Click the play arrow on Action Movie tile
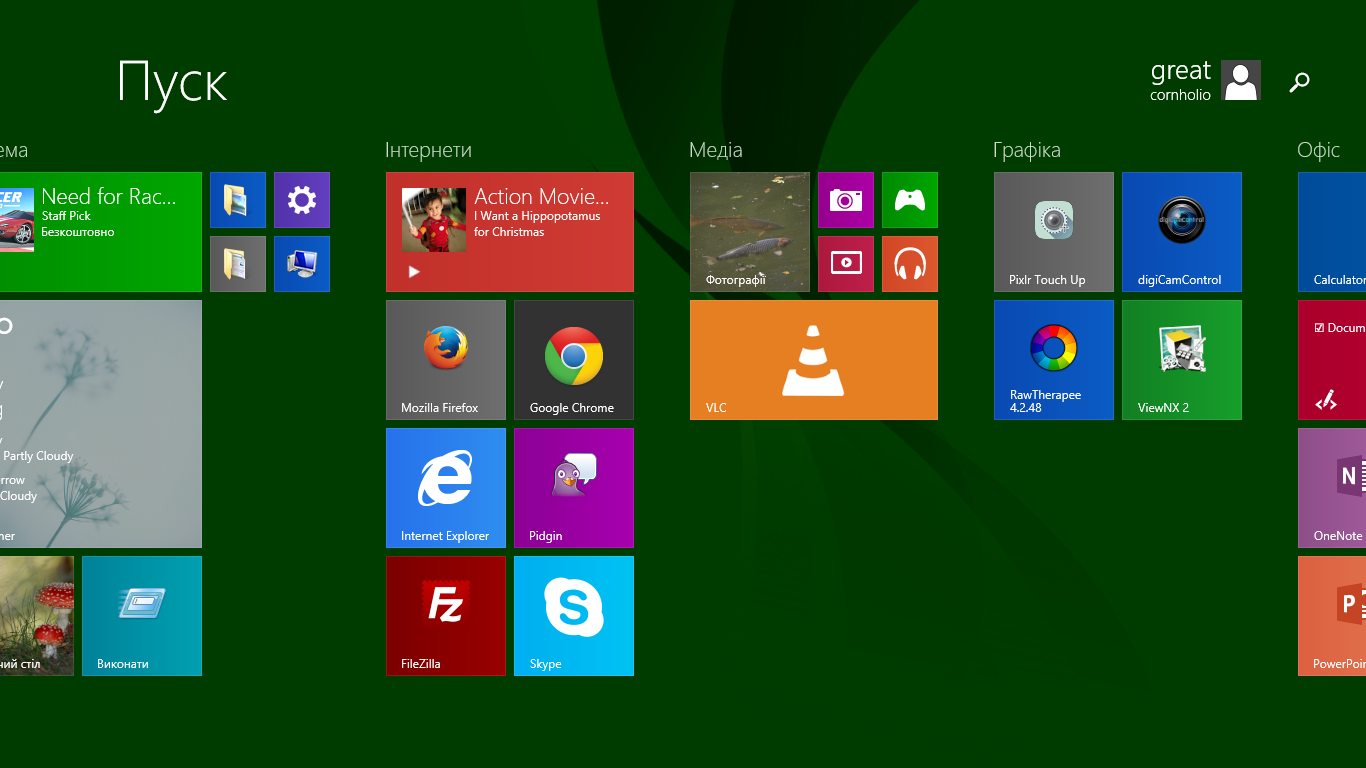The width and height of the screenshot is (1366, 768). [x=414, y=271]
